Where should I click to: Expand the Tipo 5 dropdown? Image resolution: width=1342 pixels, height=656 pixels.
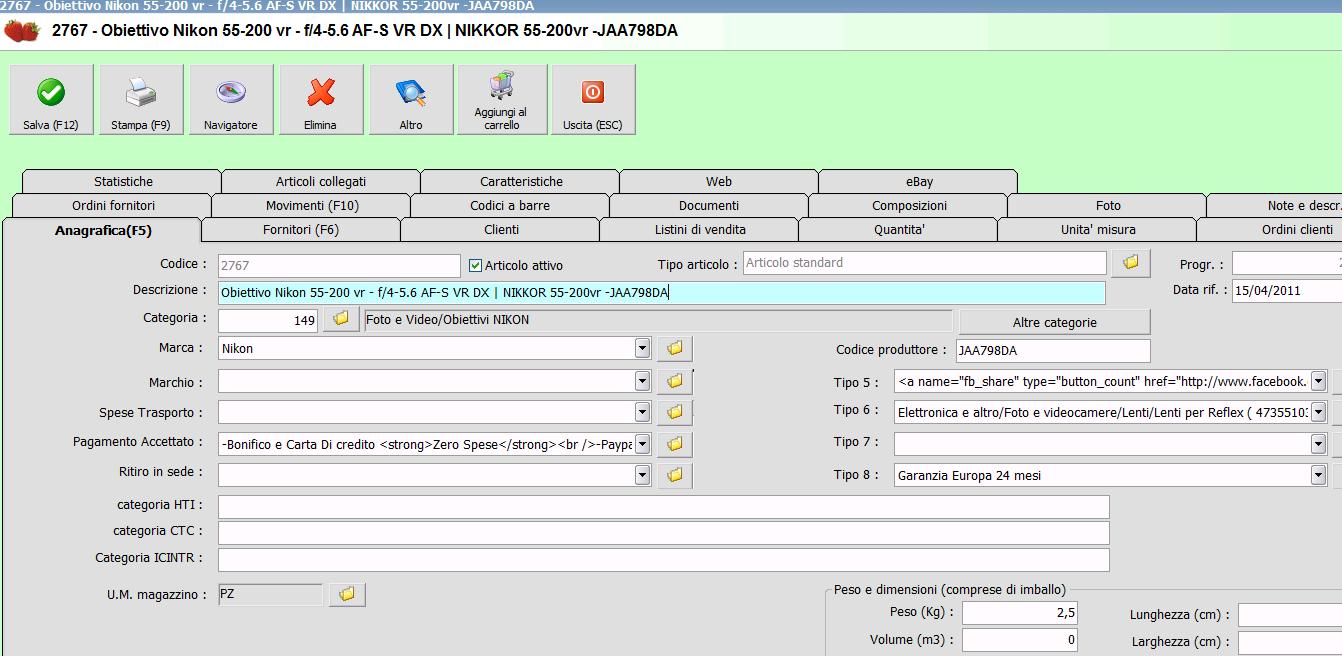pos(1318,381)
